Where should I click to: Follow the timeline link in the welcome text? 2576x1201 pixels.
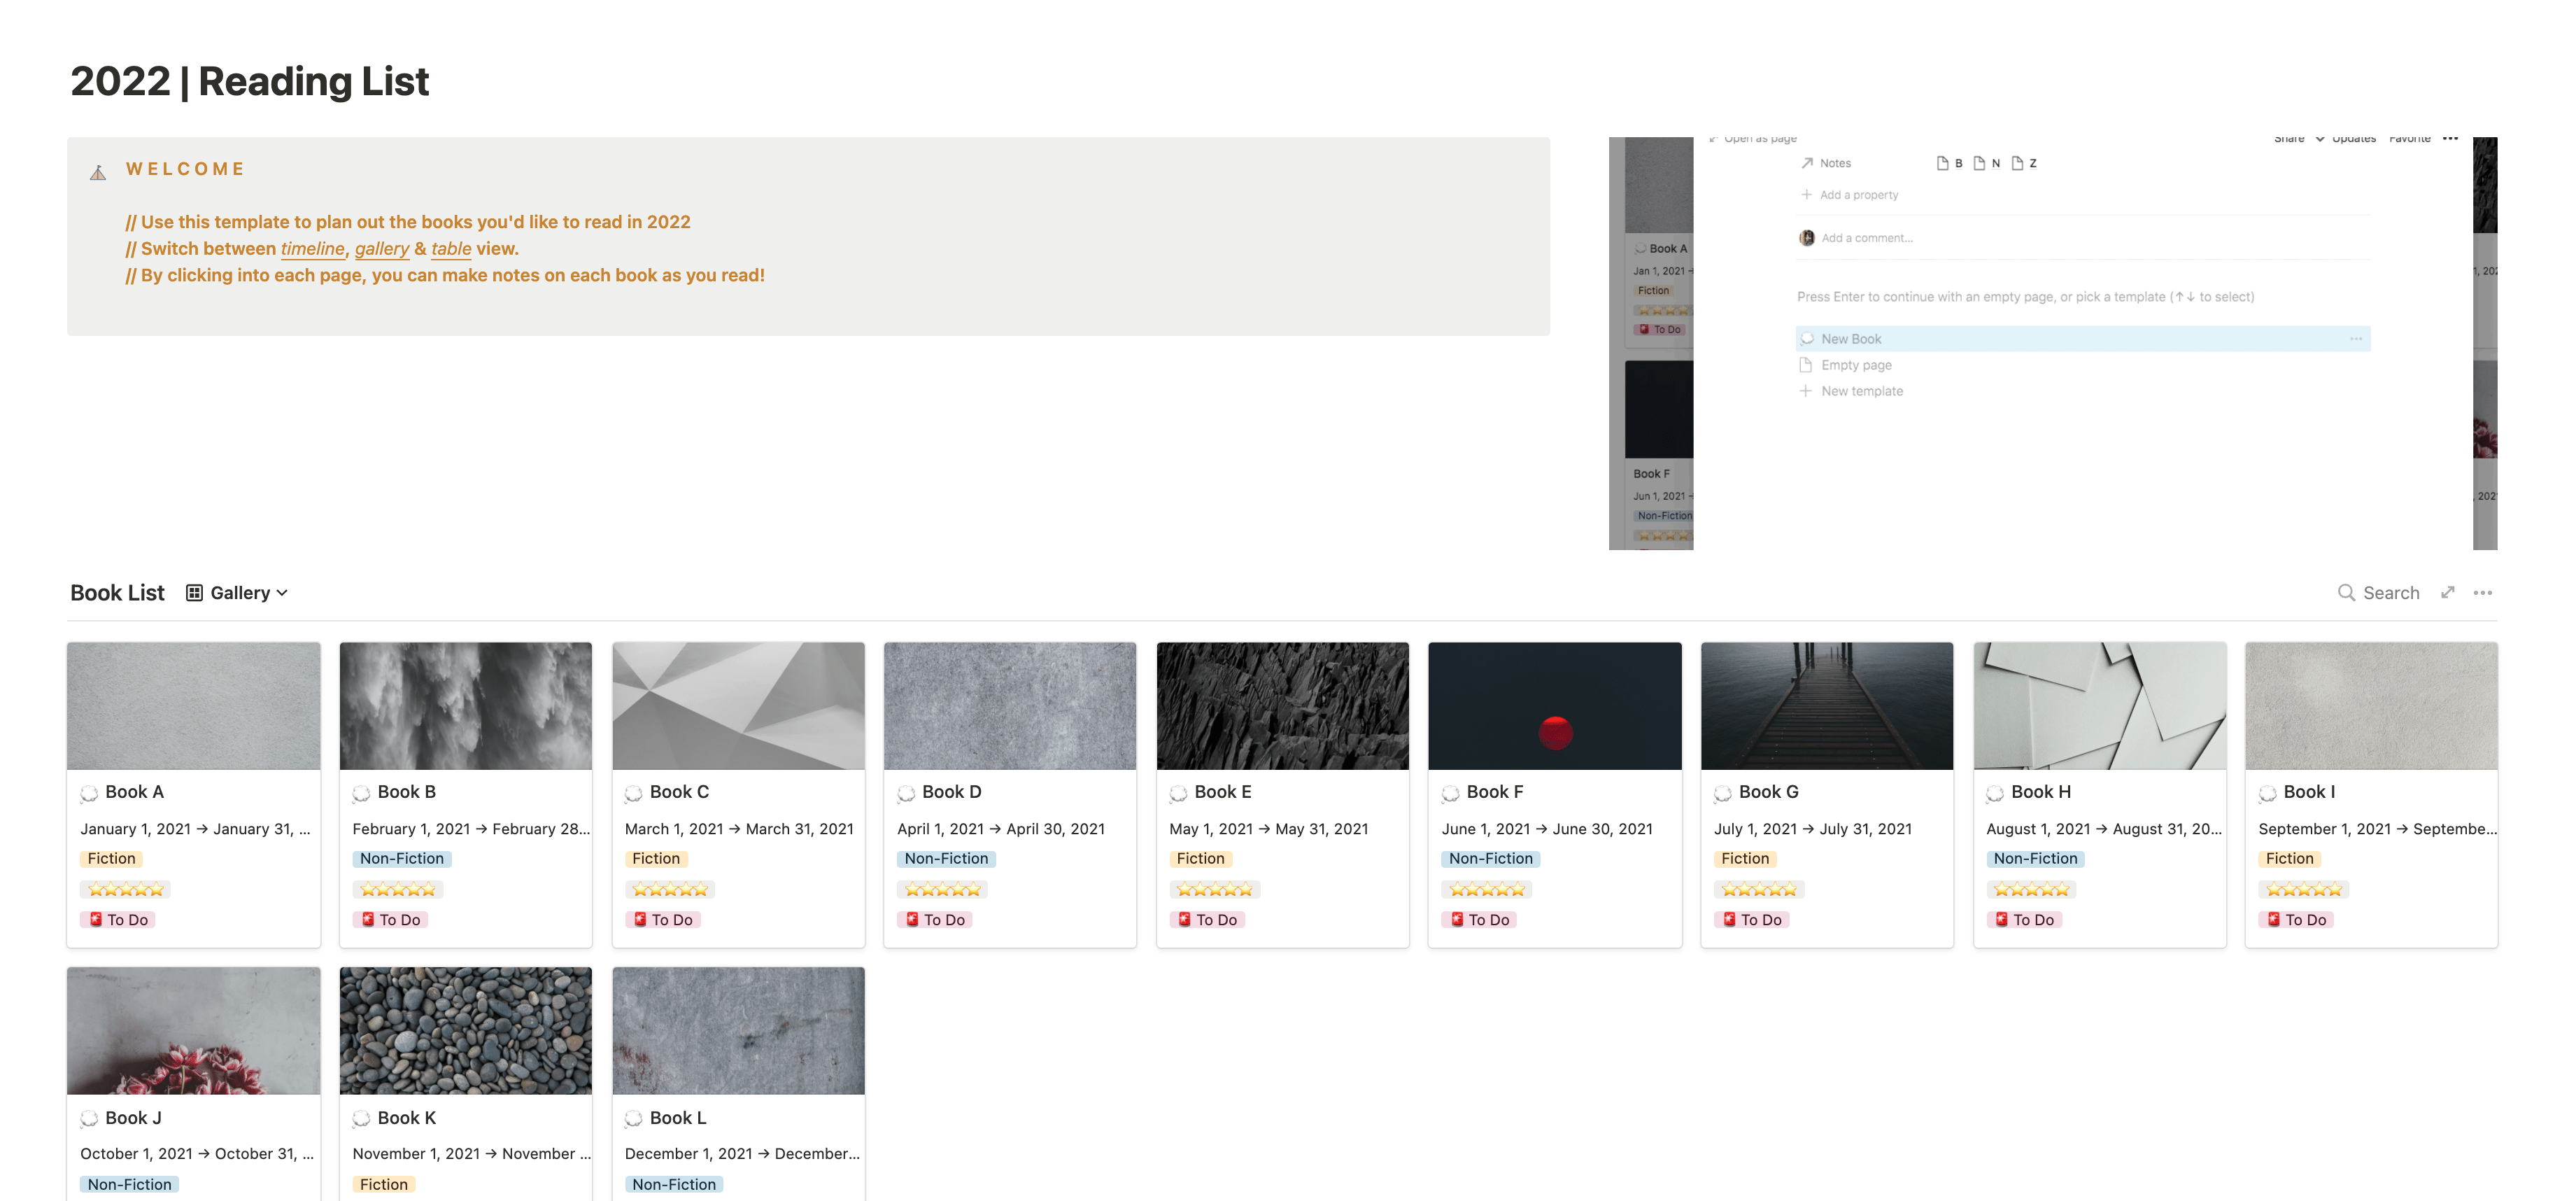[312, 248]
